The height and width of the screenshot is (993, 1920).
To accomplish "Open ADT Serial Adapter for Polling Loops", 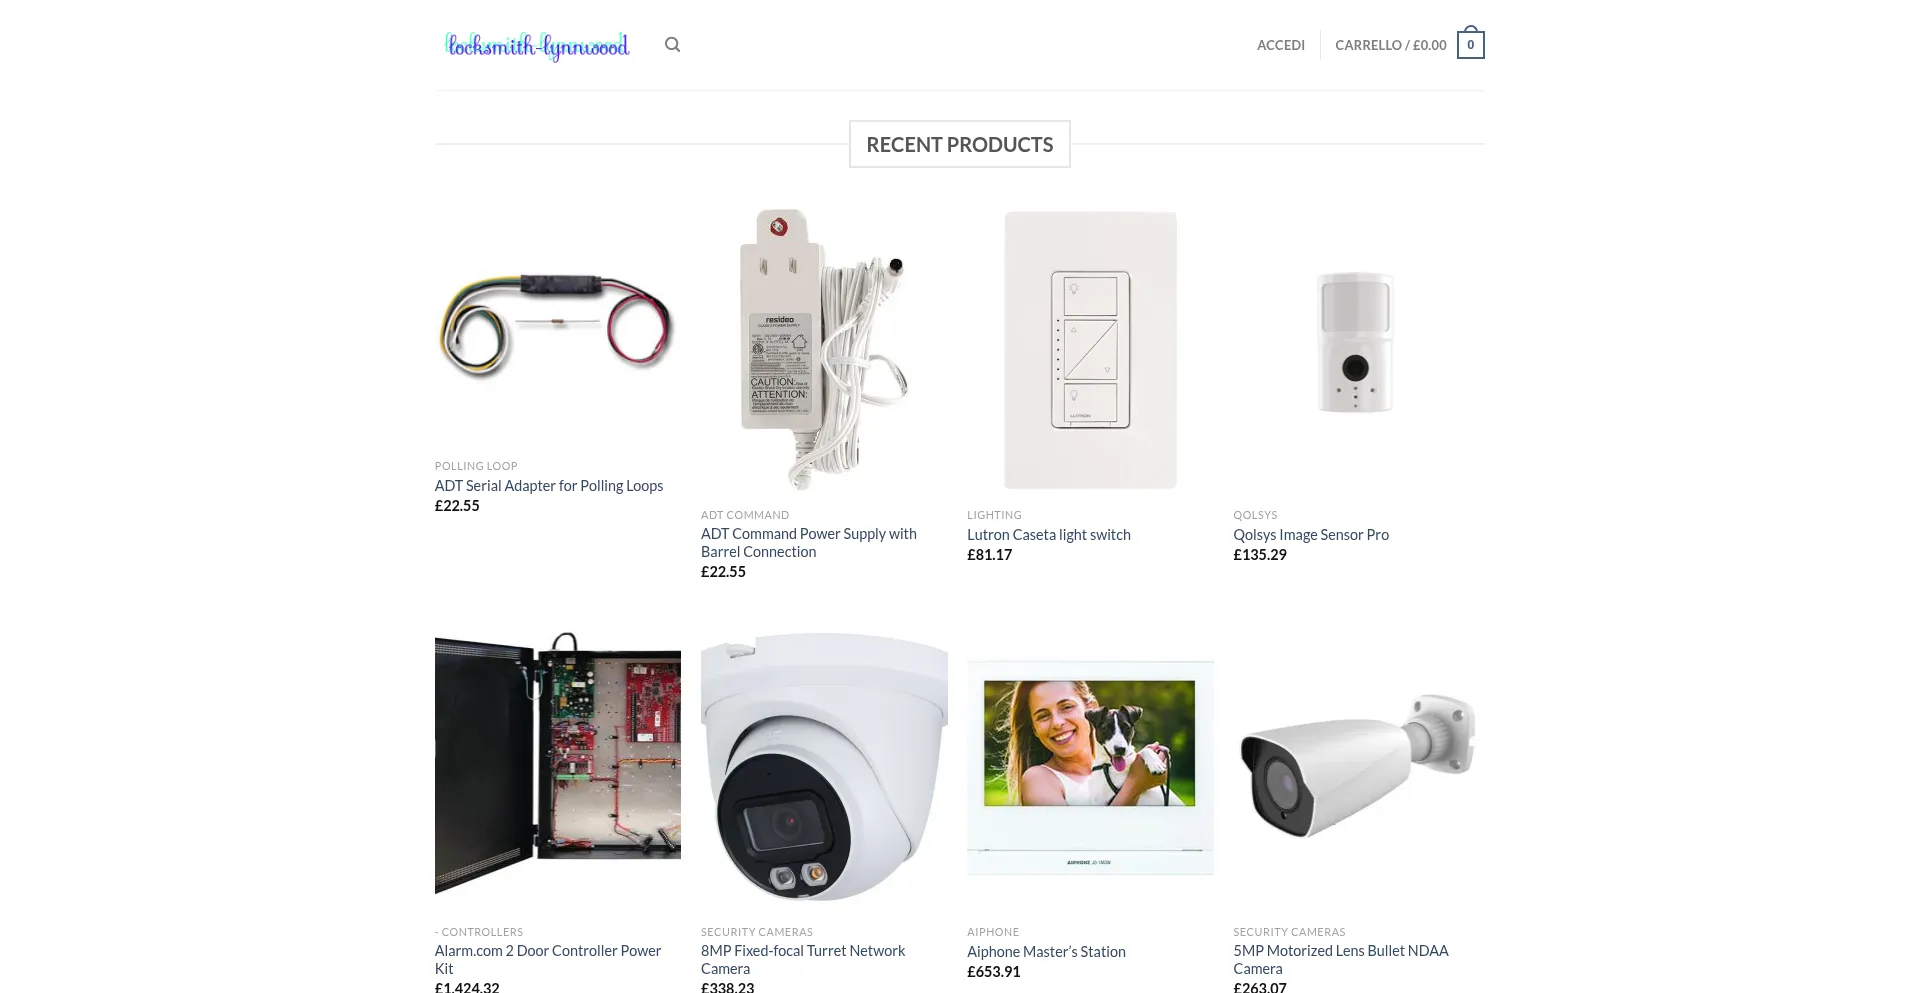I will pos(549,486).
